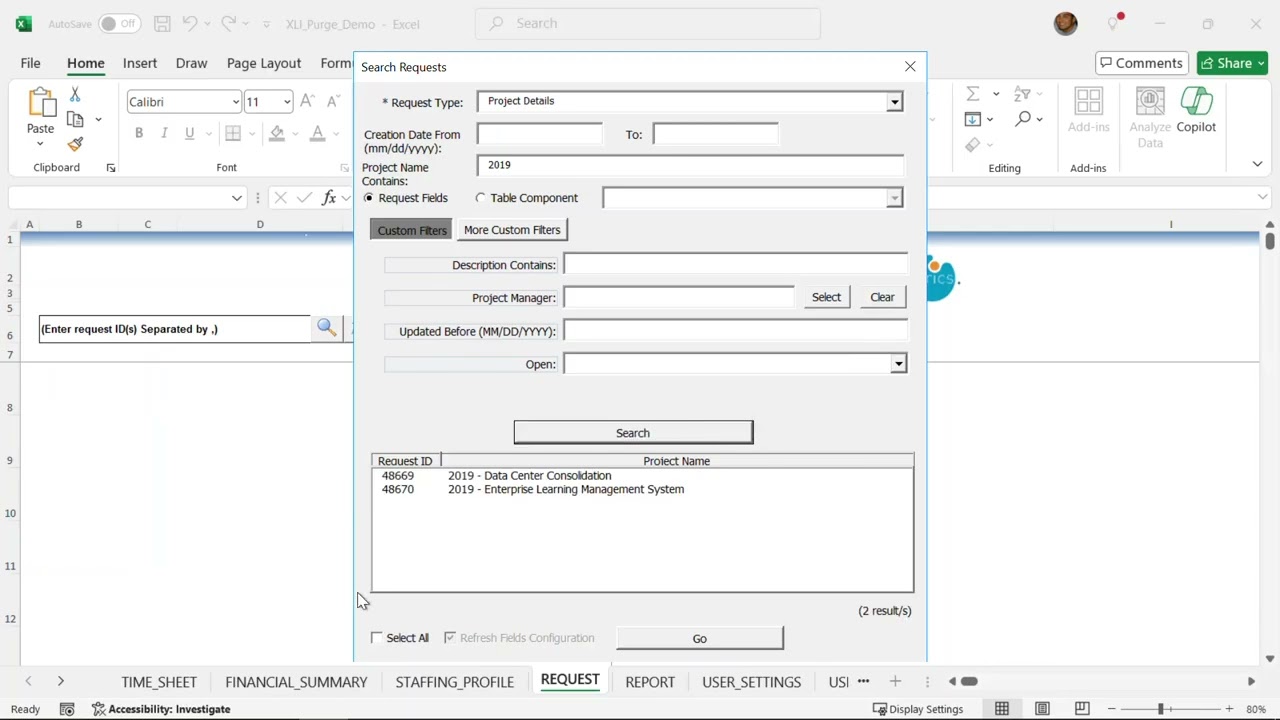Open the Open filter dropdown
Image resolution: width=1280 pixels, height=720 pixels.
point(899,364)
